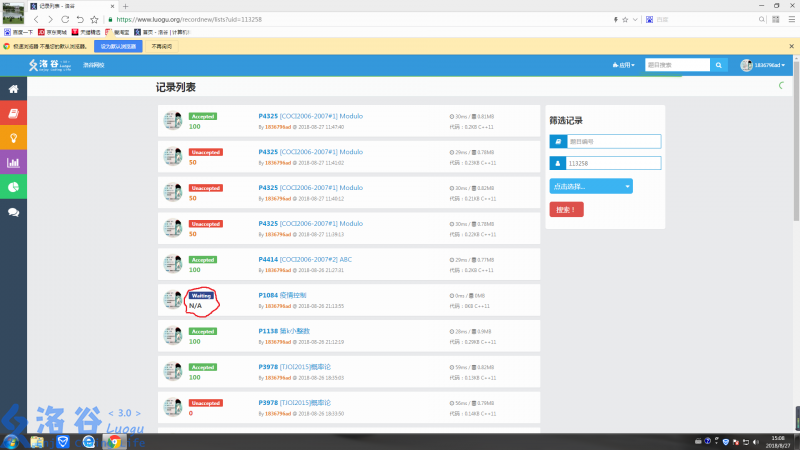The image size is (800, 450).
Task: Open the chat bubbles discussion icon
Action: [13, 212]
